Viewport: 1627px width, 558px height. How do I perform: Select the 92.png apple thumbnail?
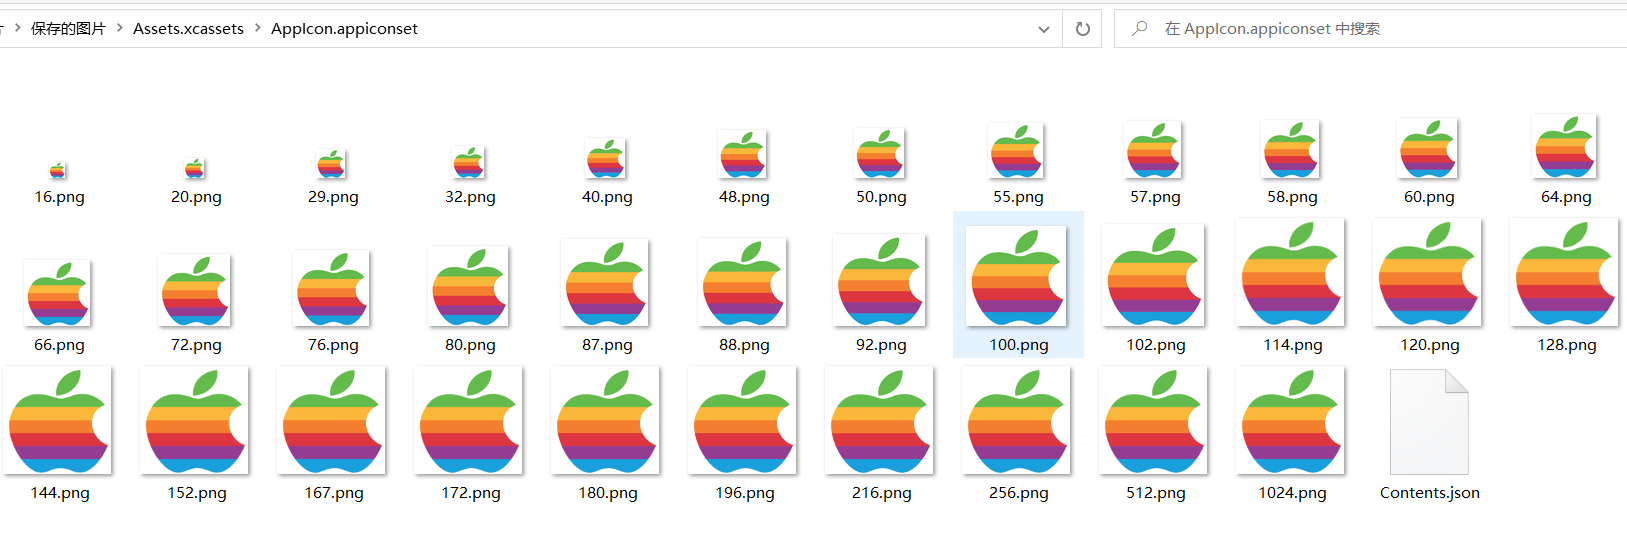(880, 280)
